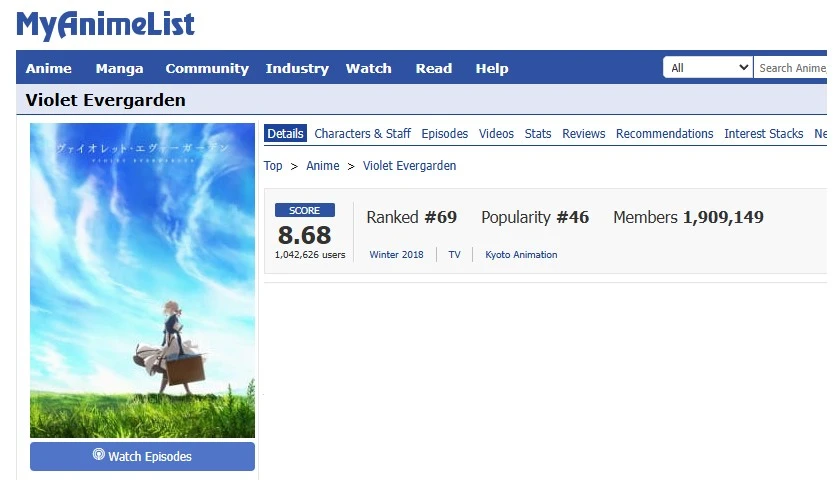Image resolution: width=835 pixels, height=486 pixels.
Task: Click the Search Anime input field
Action: (x=792, y=68)
